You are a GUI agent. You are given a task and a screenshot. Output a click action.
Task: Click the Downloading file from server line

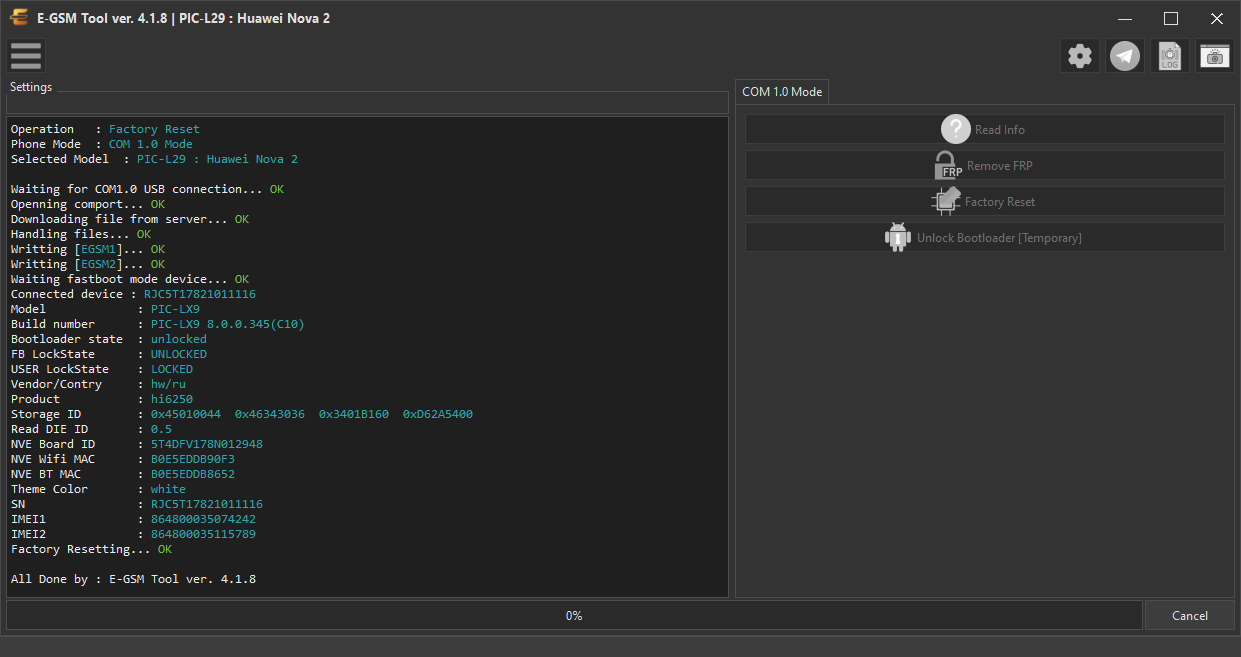[130, 219]
